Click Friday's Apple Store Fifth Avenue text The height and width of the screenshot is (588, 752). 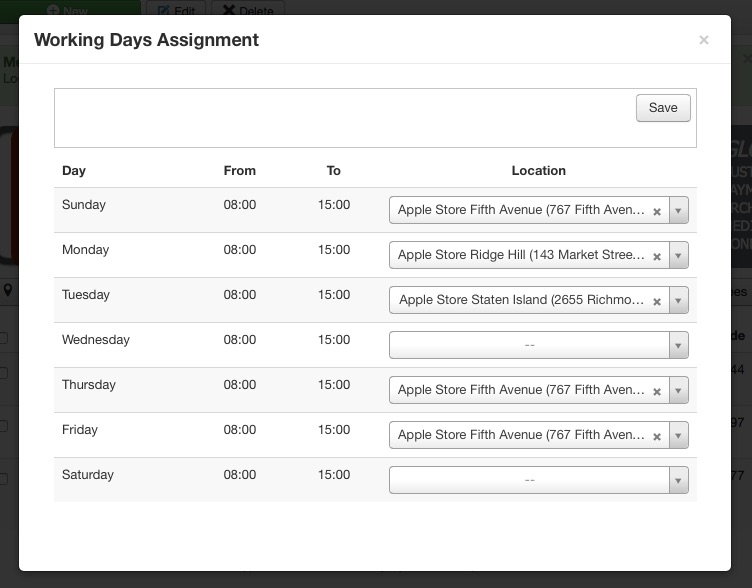521,435
